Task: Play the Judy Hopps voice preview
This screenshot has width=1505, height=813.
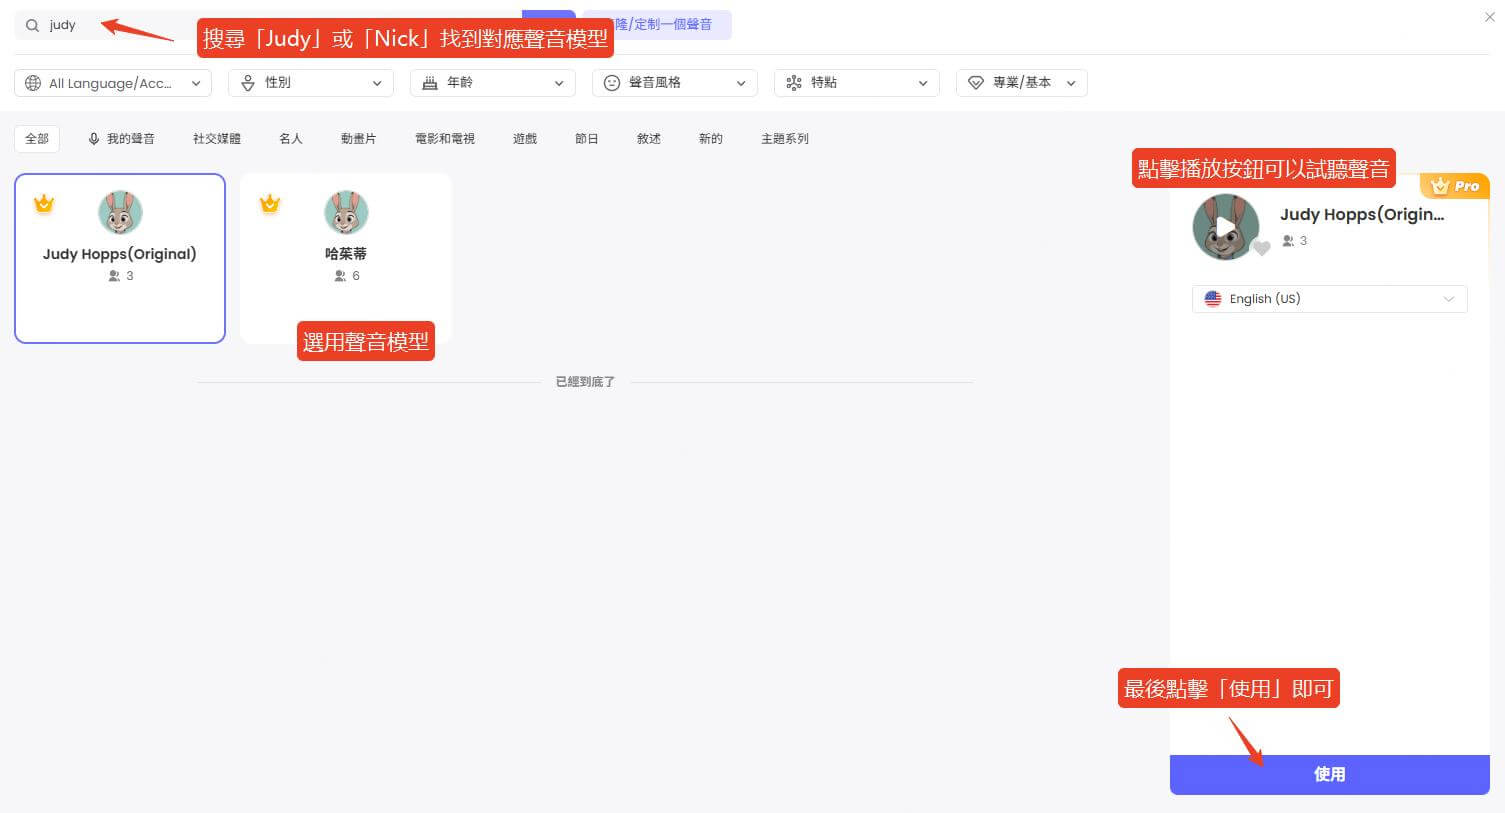Action: [1227, 226]
